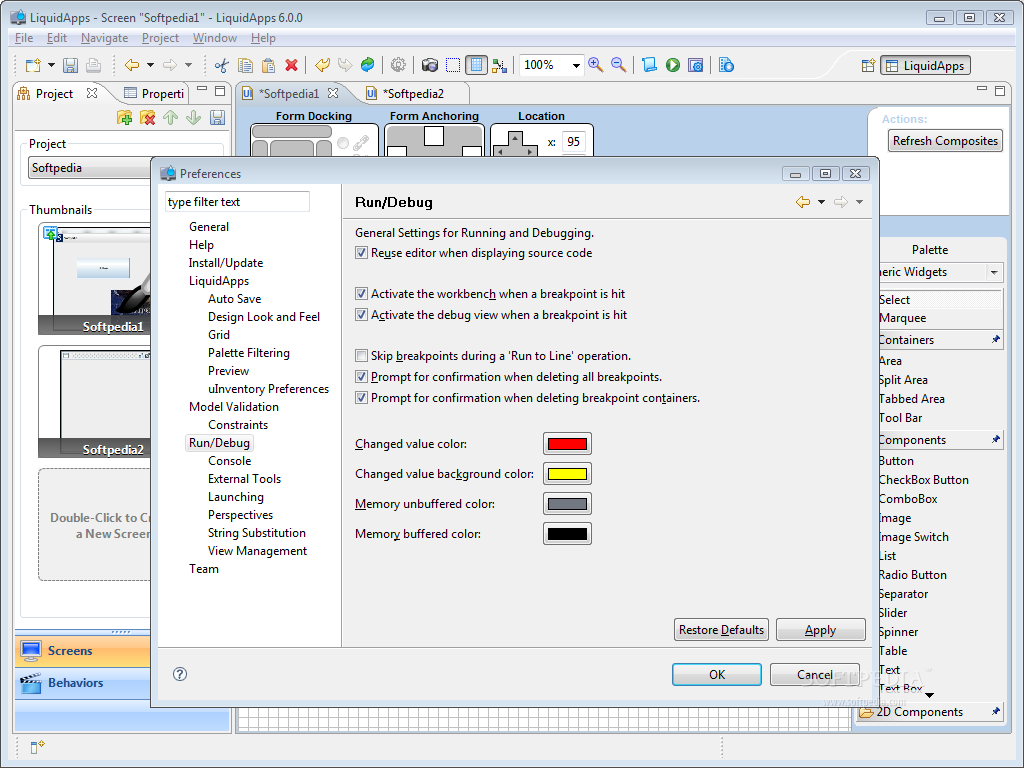Click the OK button in Preferences
This screenshot has height=768, width=1024.
click(x=716, y=675)
